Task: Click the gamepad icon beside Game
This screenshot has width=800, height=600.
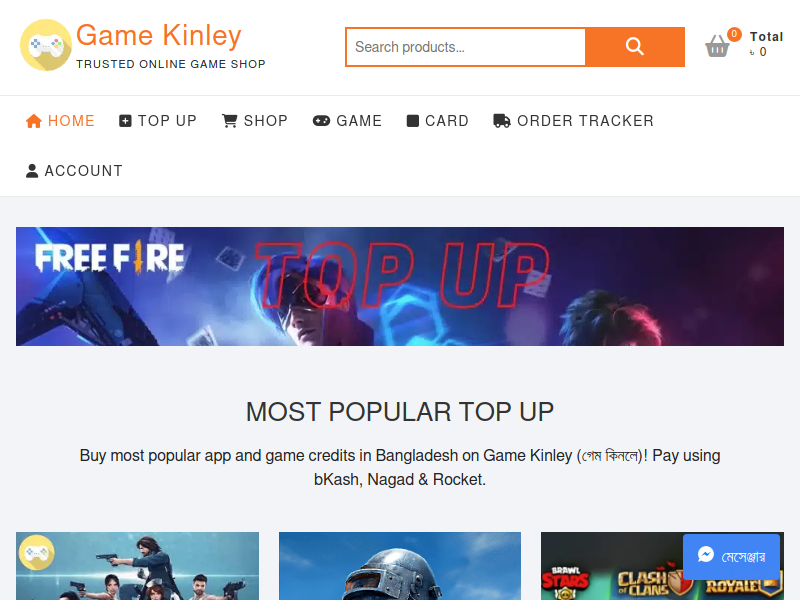Action: [321, 121]
